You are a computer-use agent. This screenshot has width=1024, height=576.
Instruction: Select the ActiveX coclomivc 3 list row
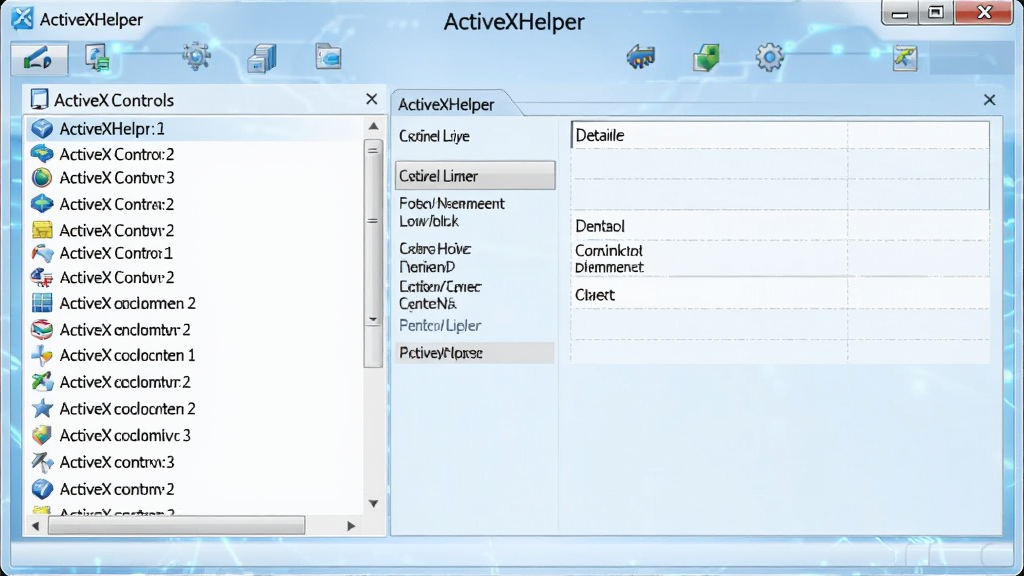point(194,436)
